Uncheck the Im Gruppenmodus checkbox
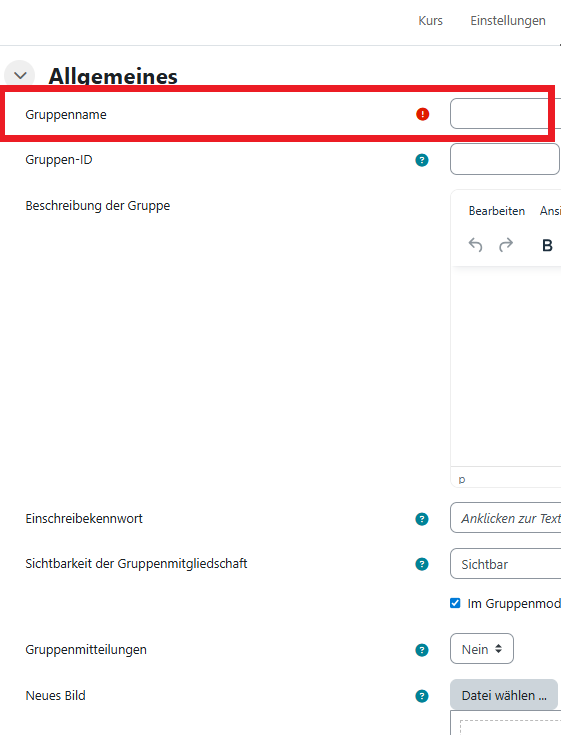Viewport: 561px width, 735px height. click(455, 603)
